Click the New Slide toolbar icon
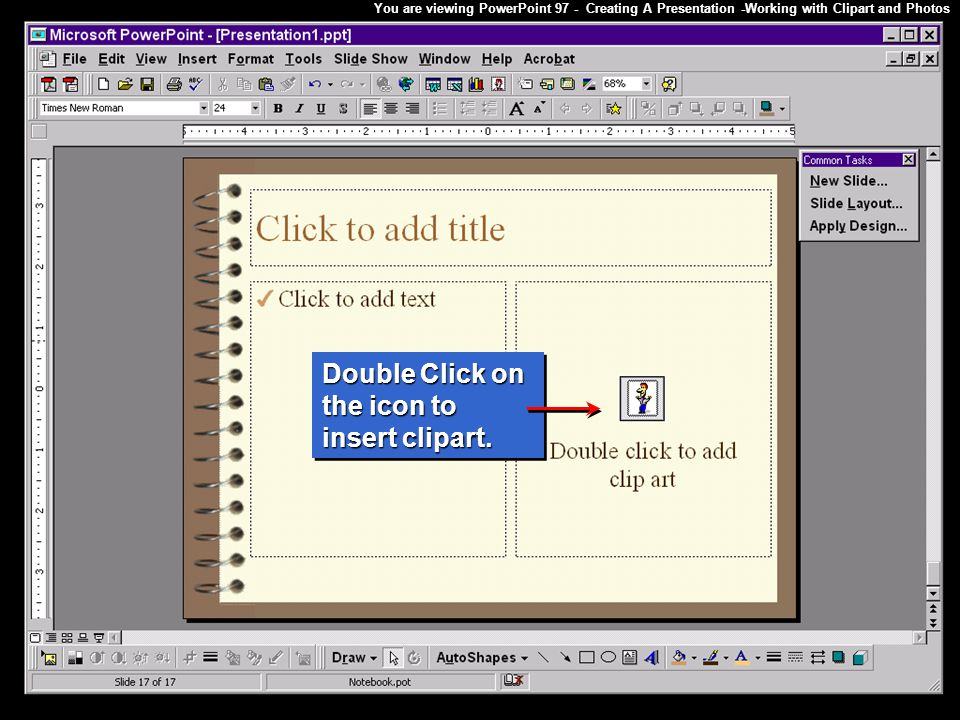 (x=525, y=84)
